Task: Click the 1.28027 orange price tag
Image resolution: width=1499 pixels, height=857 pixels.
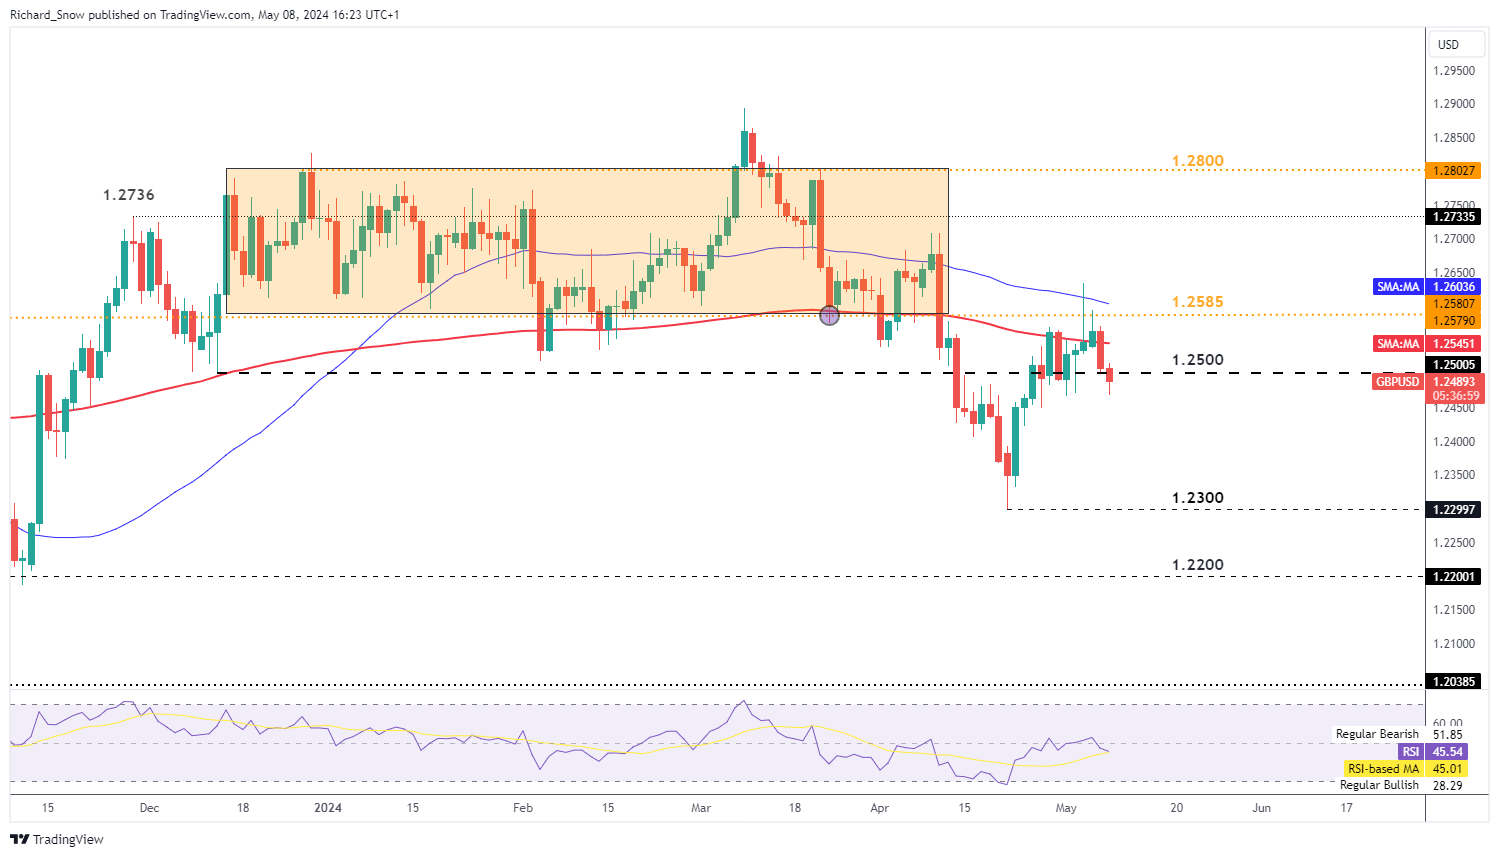Action: (1454, 171)
